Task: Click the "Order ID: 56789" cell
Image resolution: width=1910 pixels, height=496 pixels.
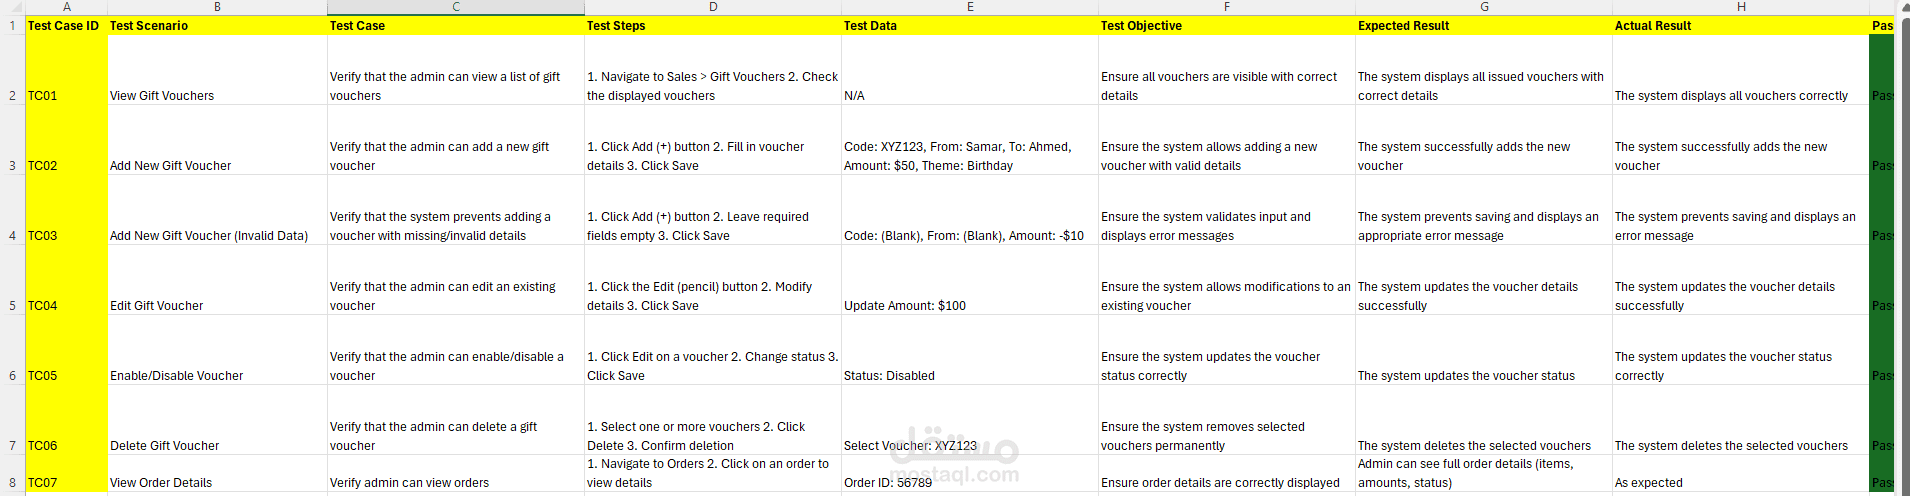Action: 969,483
